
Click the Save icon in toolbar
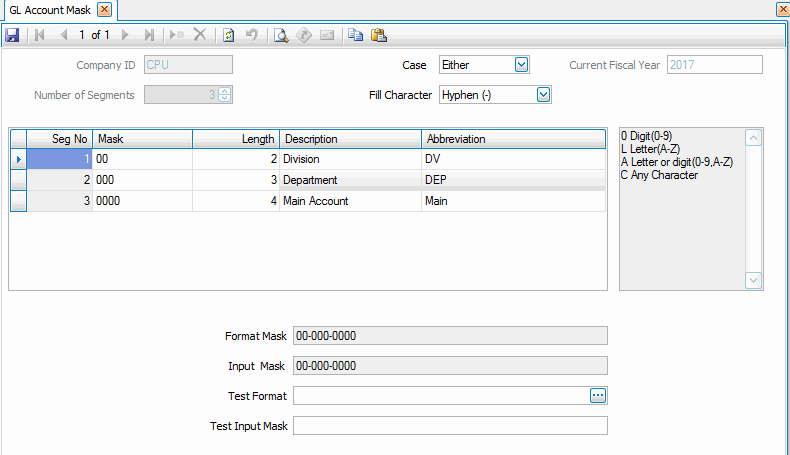pyautogui.click(x=12, y=35)
